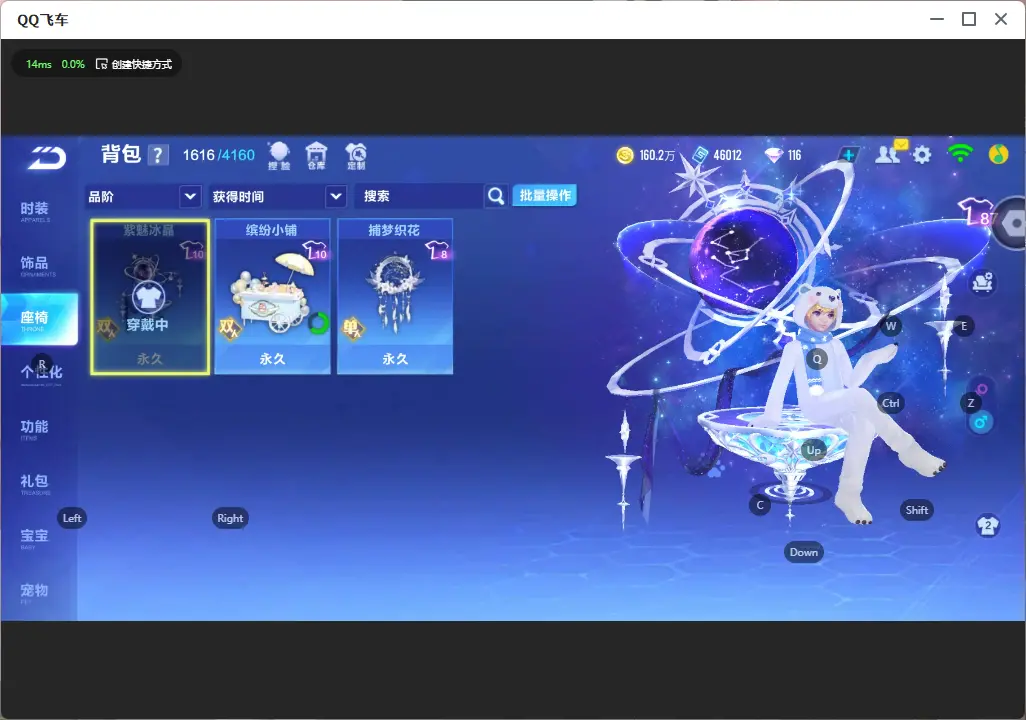Click the Shift key overlay button
The width and height of the screenshot is (1026, 720).
pyautogui.click(x=916, y=511)
